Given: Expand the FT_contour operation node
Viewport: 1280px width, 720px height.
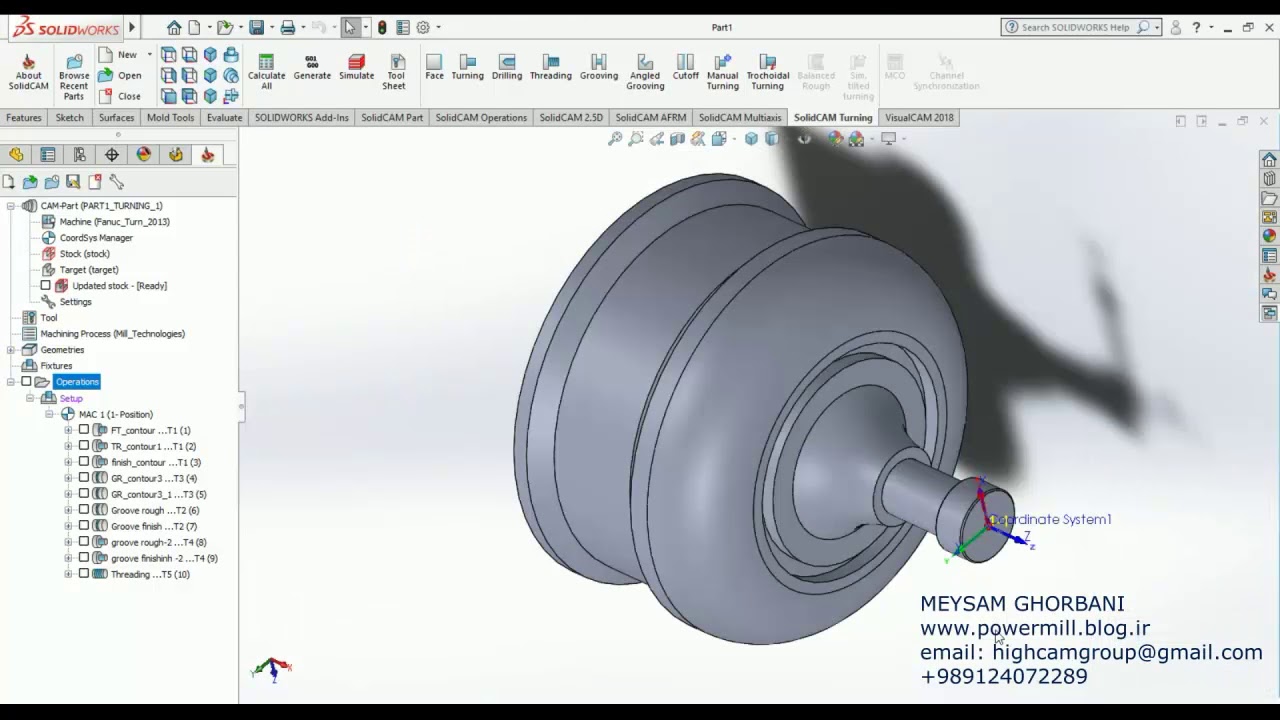Looking at the screenshot, I should click(68, 430).
